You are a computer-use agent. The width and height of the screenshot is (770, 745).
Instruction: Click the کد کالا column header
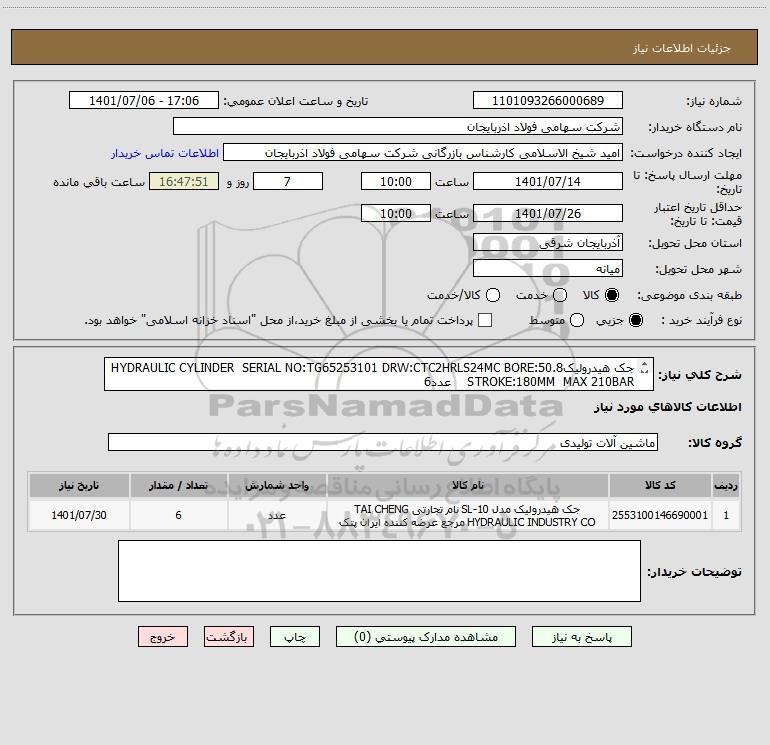(x=660, y=485)
